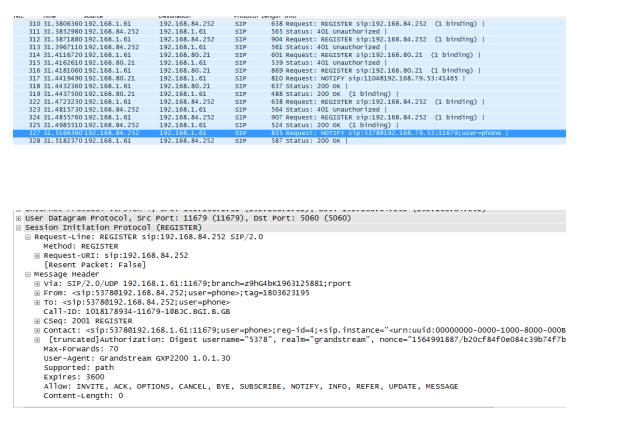
Task: Expand the Request-URI sip:192.168.84.252 node
Action: pyautogui.click(x=37, y=256)
